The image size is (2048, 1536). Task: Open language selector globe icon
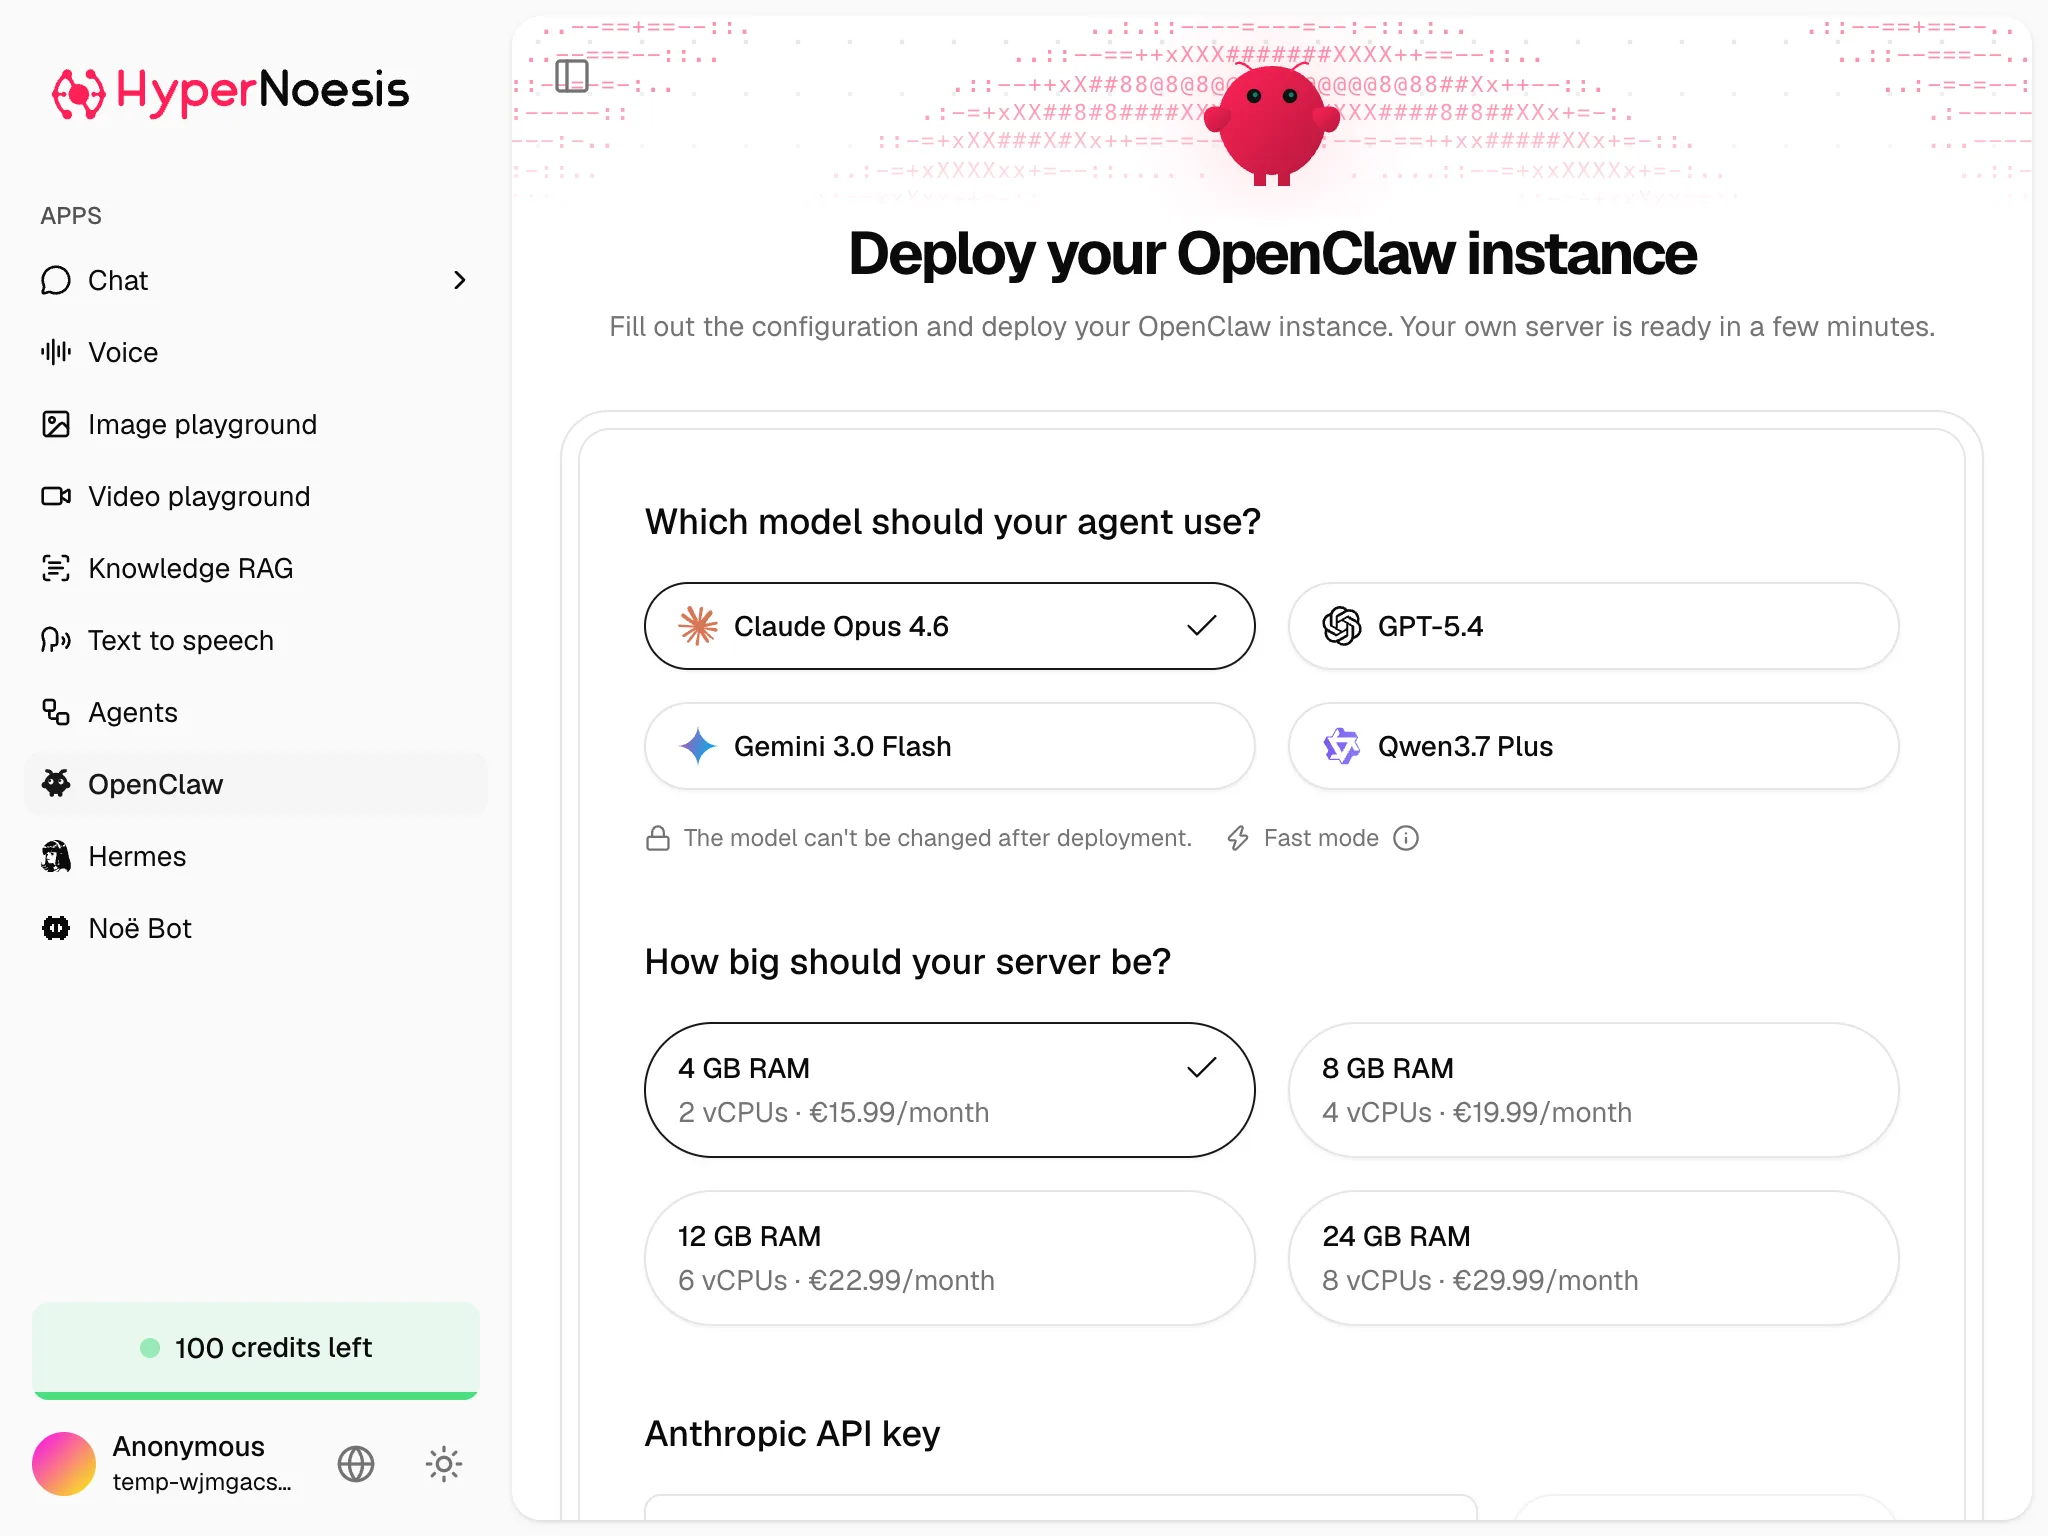356,1464
